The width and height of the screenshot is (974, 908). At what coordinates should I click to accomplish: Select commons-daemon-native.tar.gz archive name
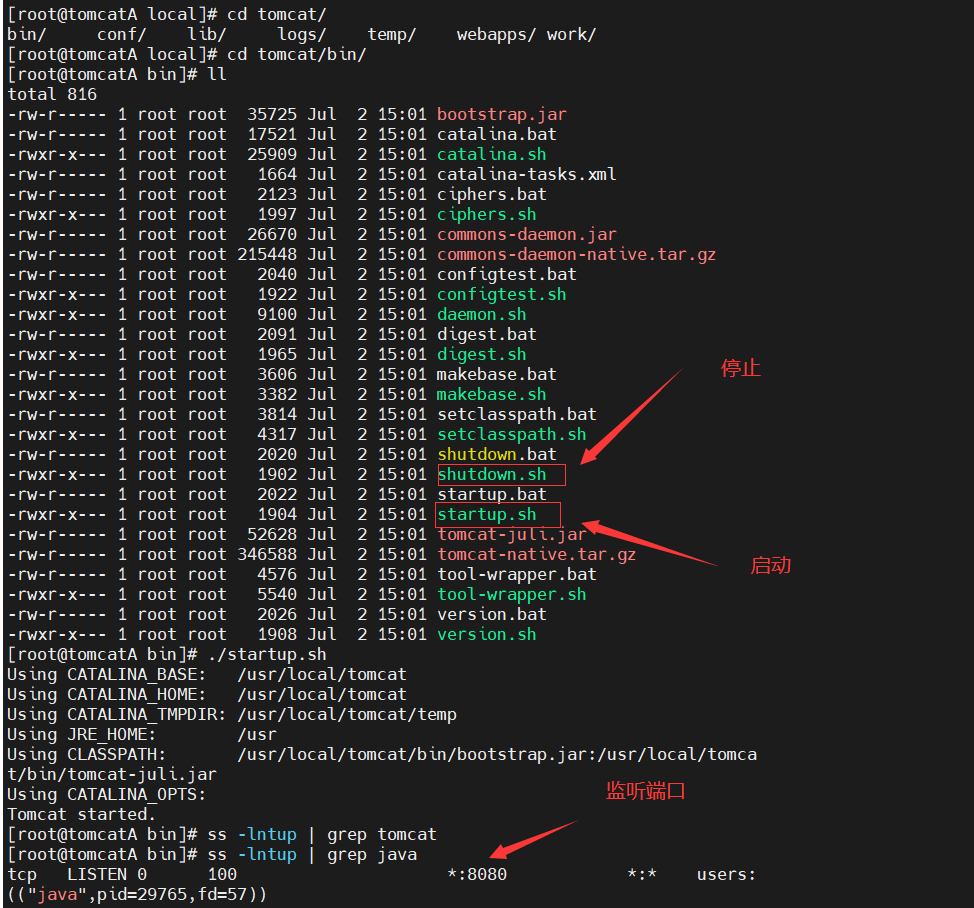pyautogui.click(x=576, y=255)
